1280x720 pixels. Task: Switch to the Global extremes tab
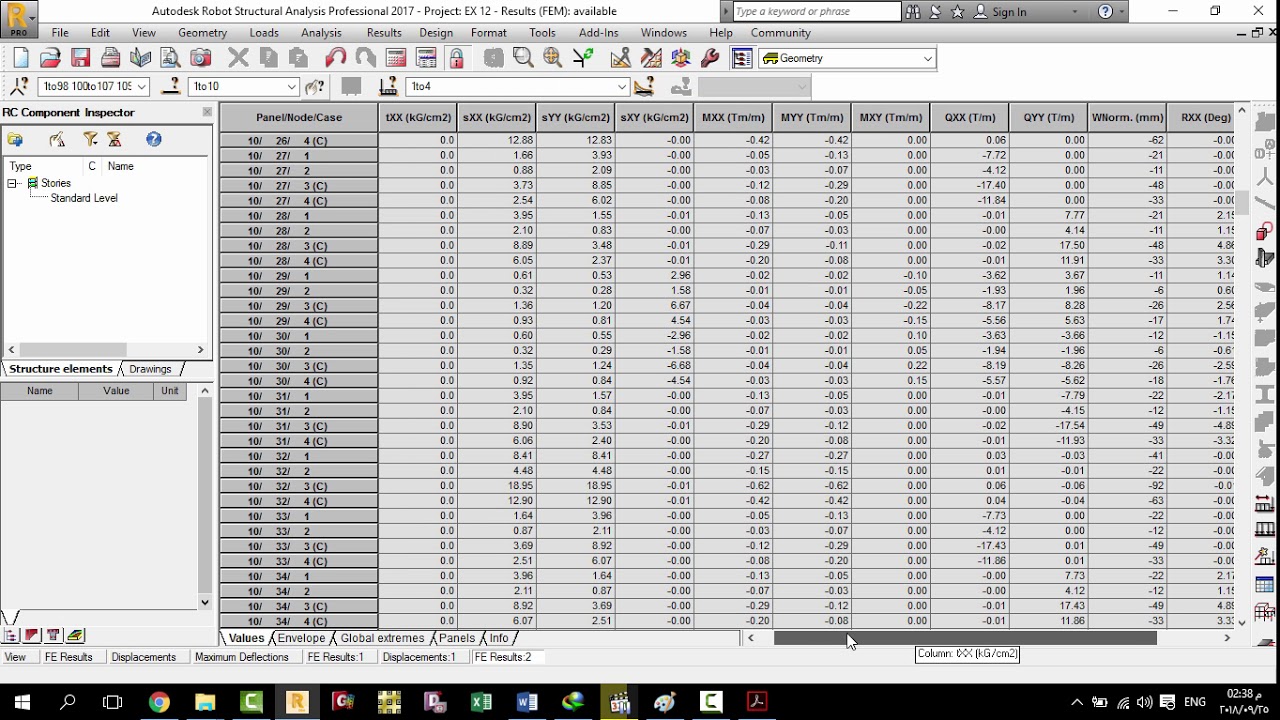[382, 638]
